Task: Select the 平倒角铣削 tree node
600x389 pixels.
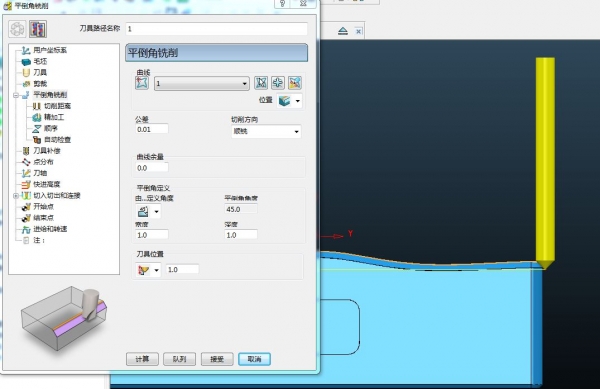Action: [x=50, y=94]
